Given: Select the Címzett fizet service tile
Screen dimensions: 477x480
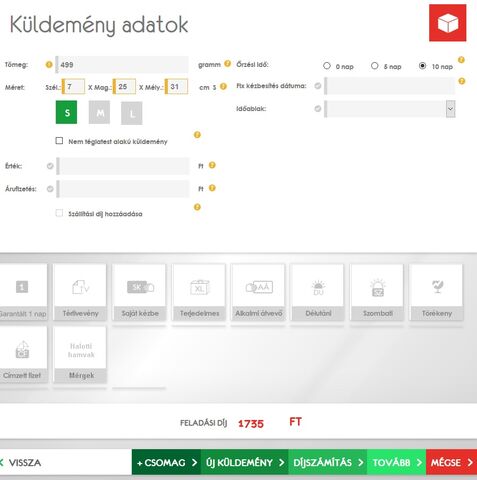Looking at the screenshot, I should pyautogui.click(x=23, y=354).
